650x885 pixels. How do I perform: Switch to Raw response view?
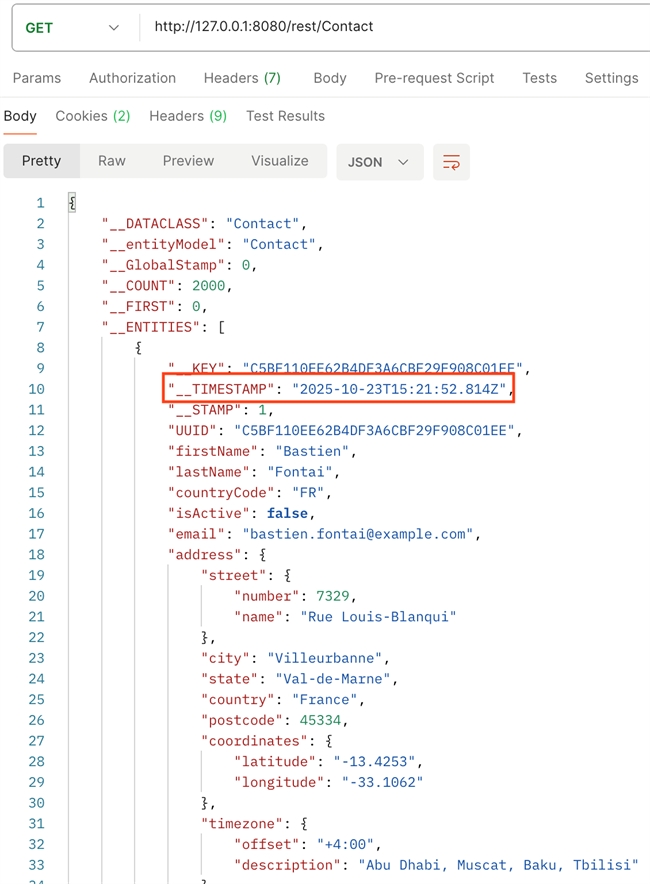tap(112, 161)
